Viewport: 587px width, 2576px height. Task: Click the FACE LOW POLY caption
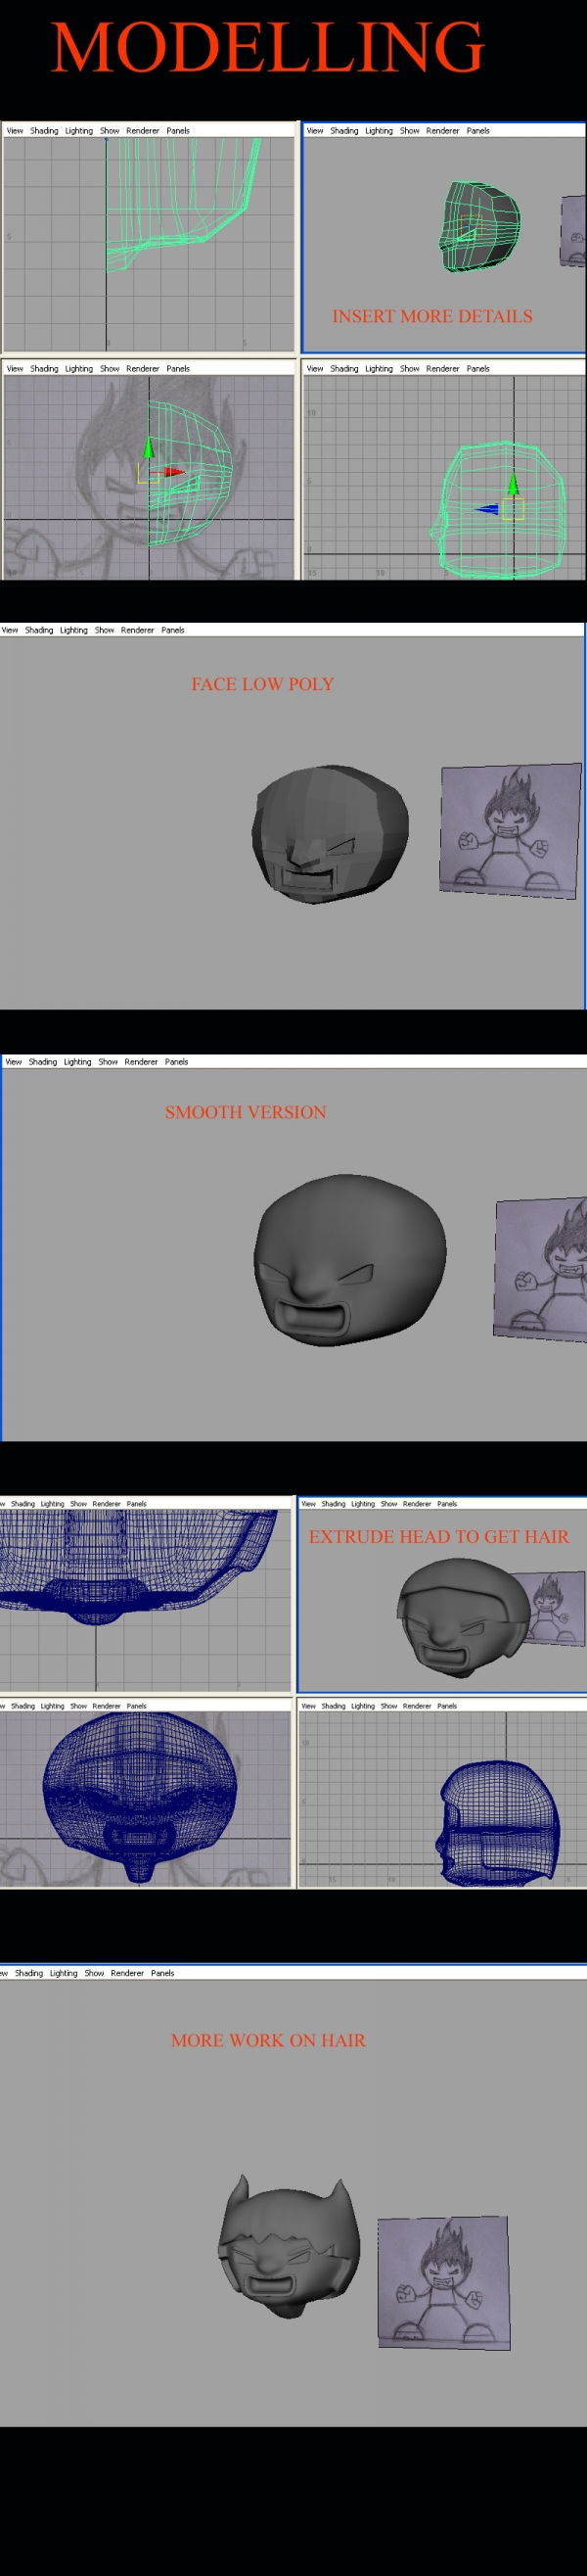[263, 685]
